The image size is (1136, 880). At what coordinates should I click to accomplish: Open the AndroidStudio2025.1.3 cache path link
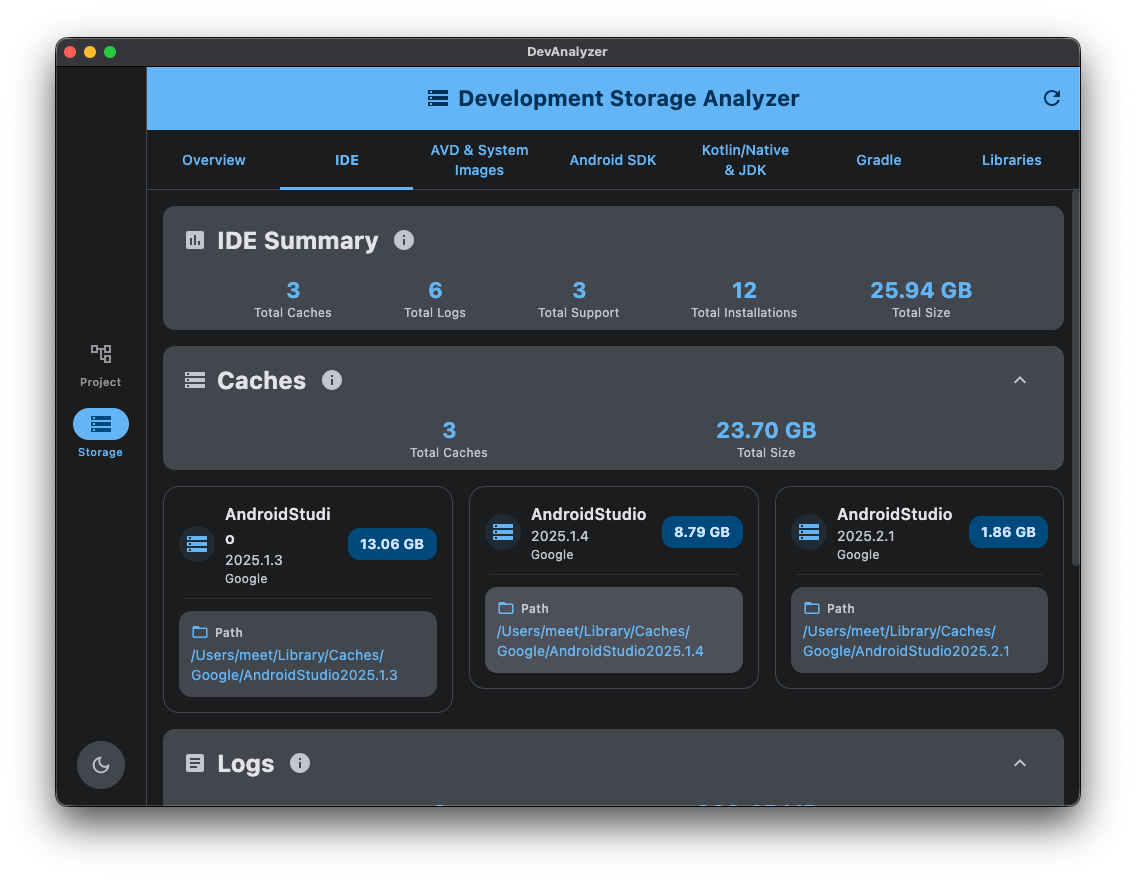[x=294, y=665]
